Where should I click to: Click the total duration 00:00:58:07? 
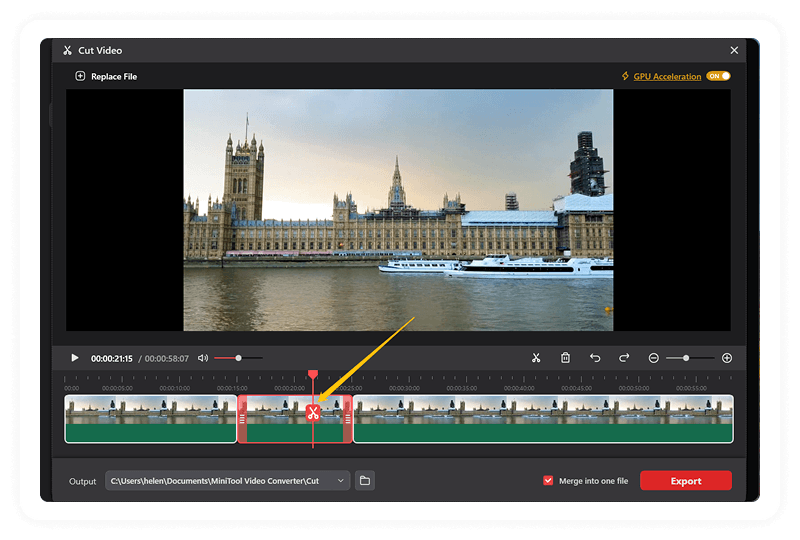166,358
